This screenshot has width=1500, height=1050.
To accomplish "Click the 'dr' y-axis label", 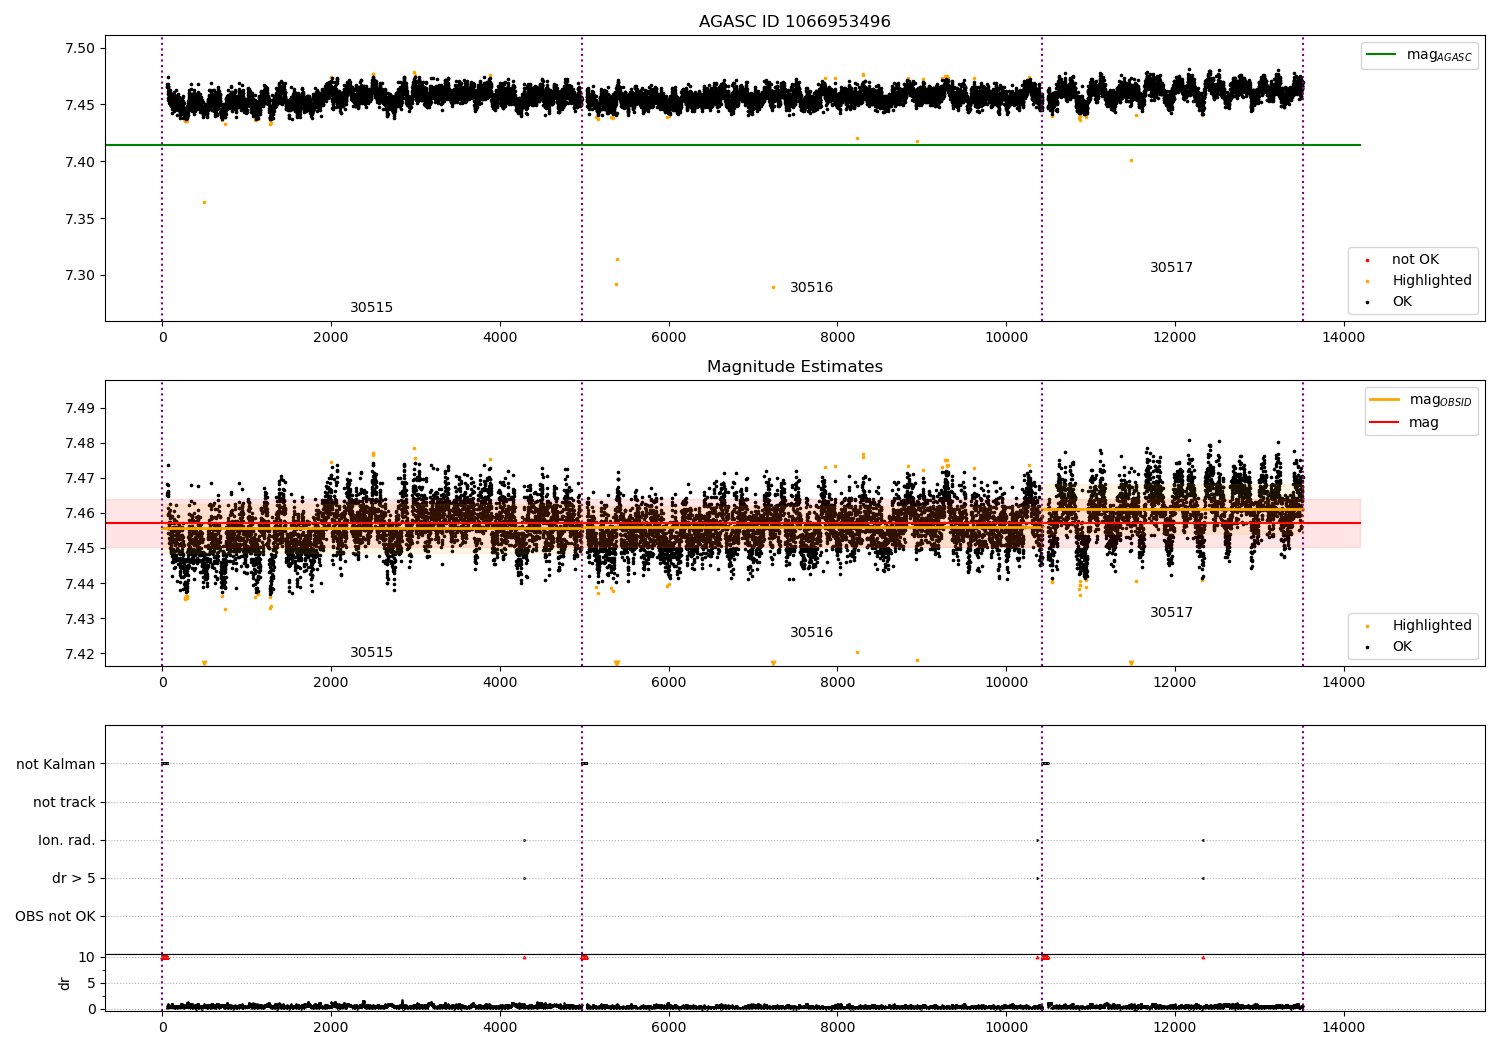I will (x=65, y=983).
